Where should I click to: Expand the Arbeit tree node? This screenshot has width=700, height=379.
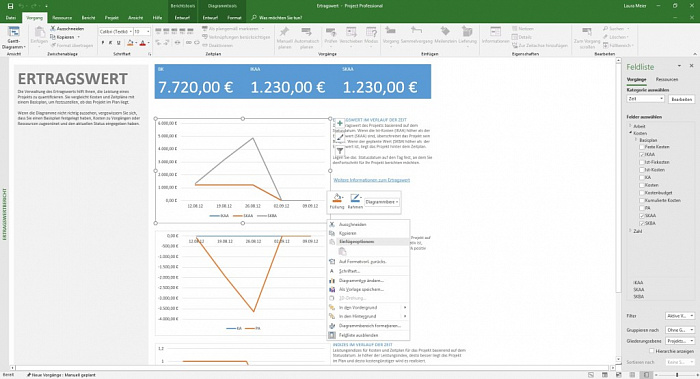point(630,126)
